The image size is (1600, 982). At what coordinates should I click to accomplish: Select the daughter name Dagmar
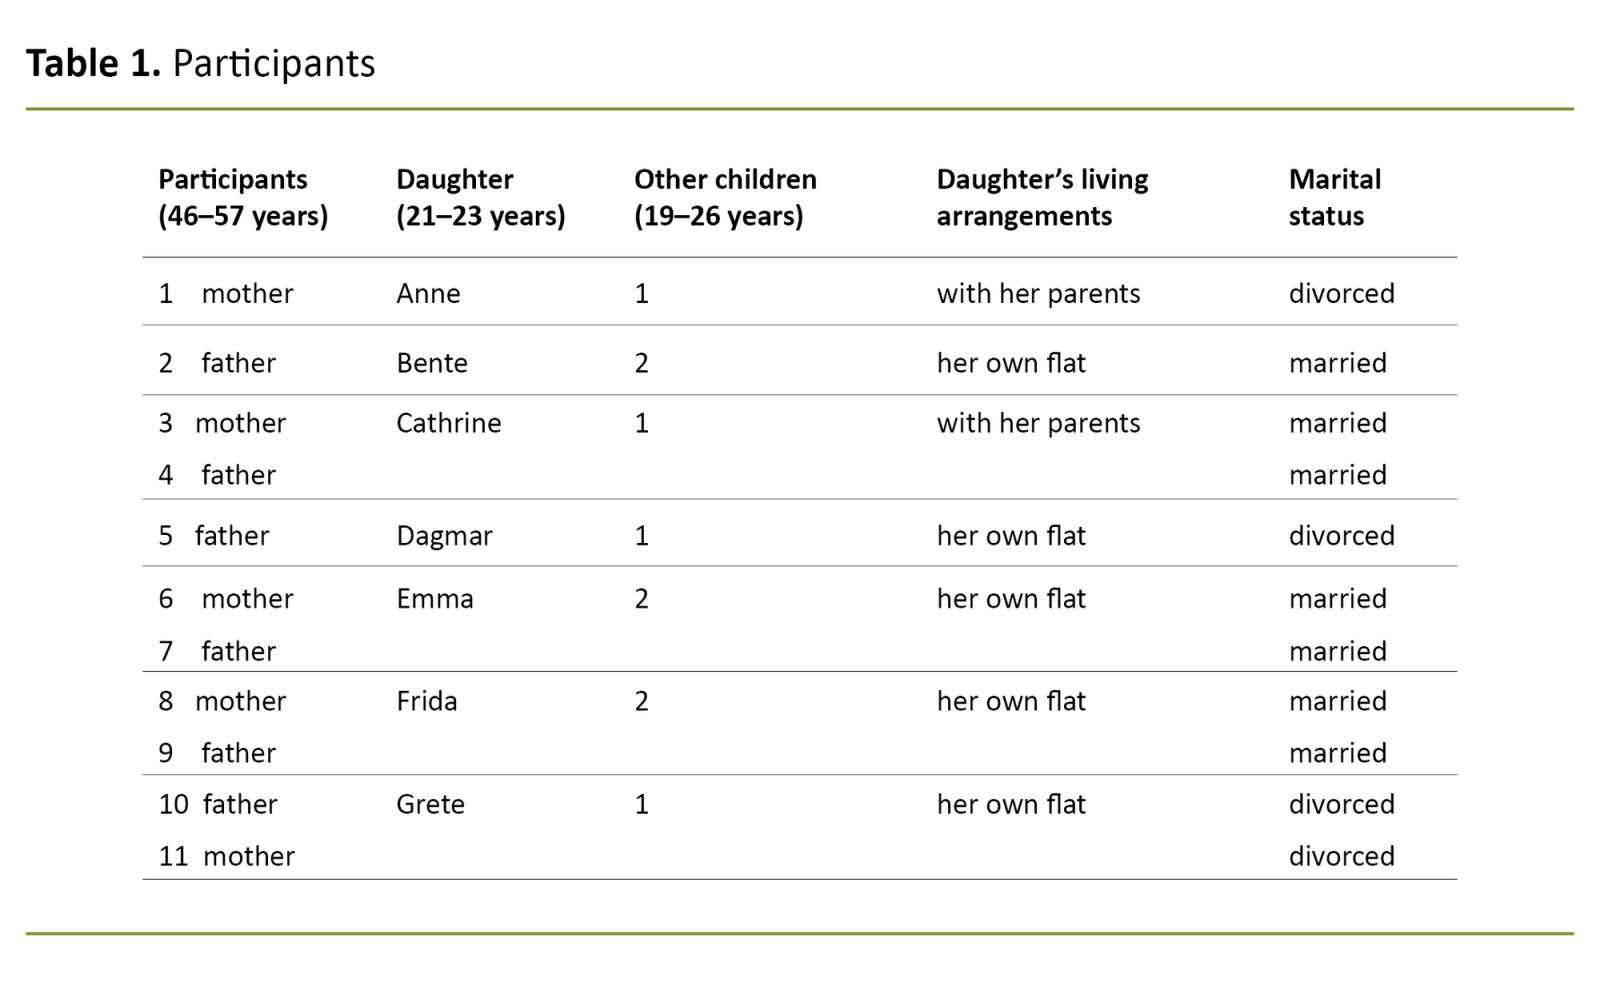[x=444, y=536]
